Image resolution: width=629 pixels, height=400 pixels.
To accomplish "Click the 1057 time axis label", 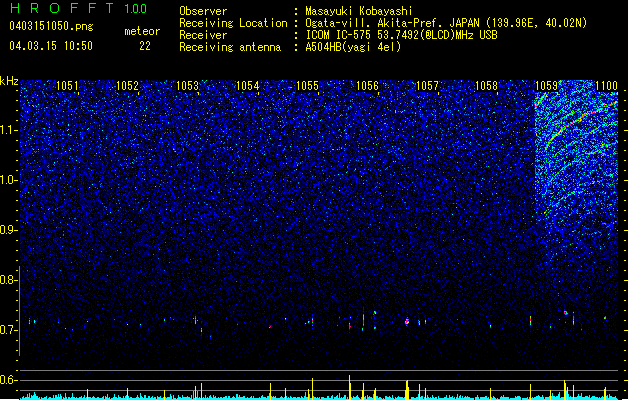I will (427, 86).
